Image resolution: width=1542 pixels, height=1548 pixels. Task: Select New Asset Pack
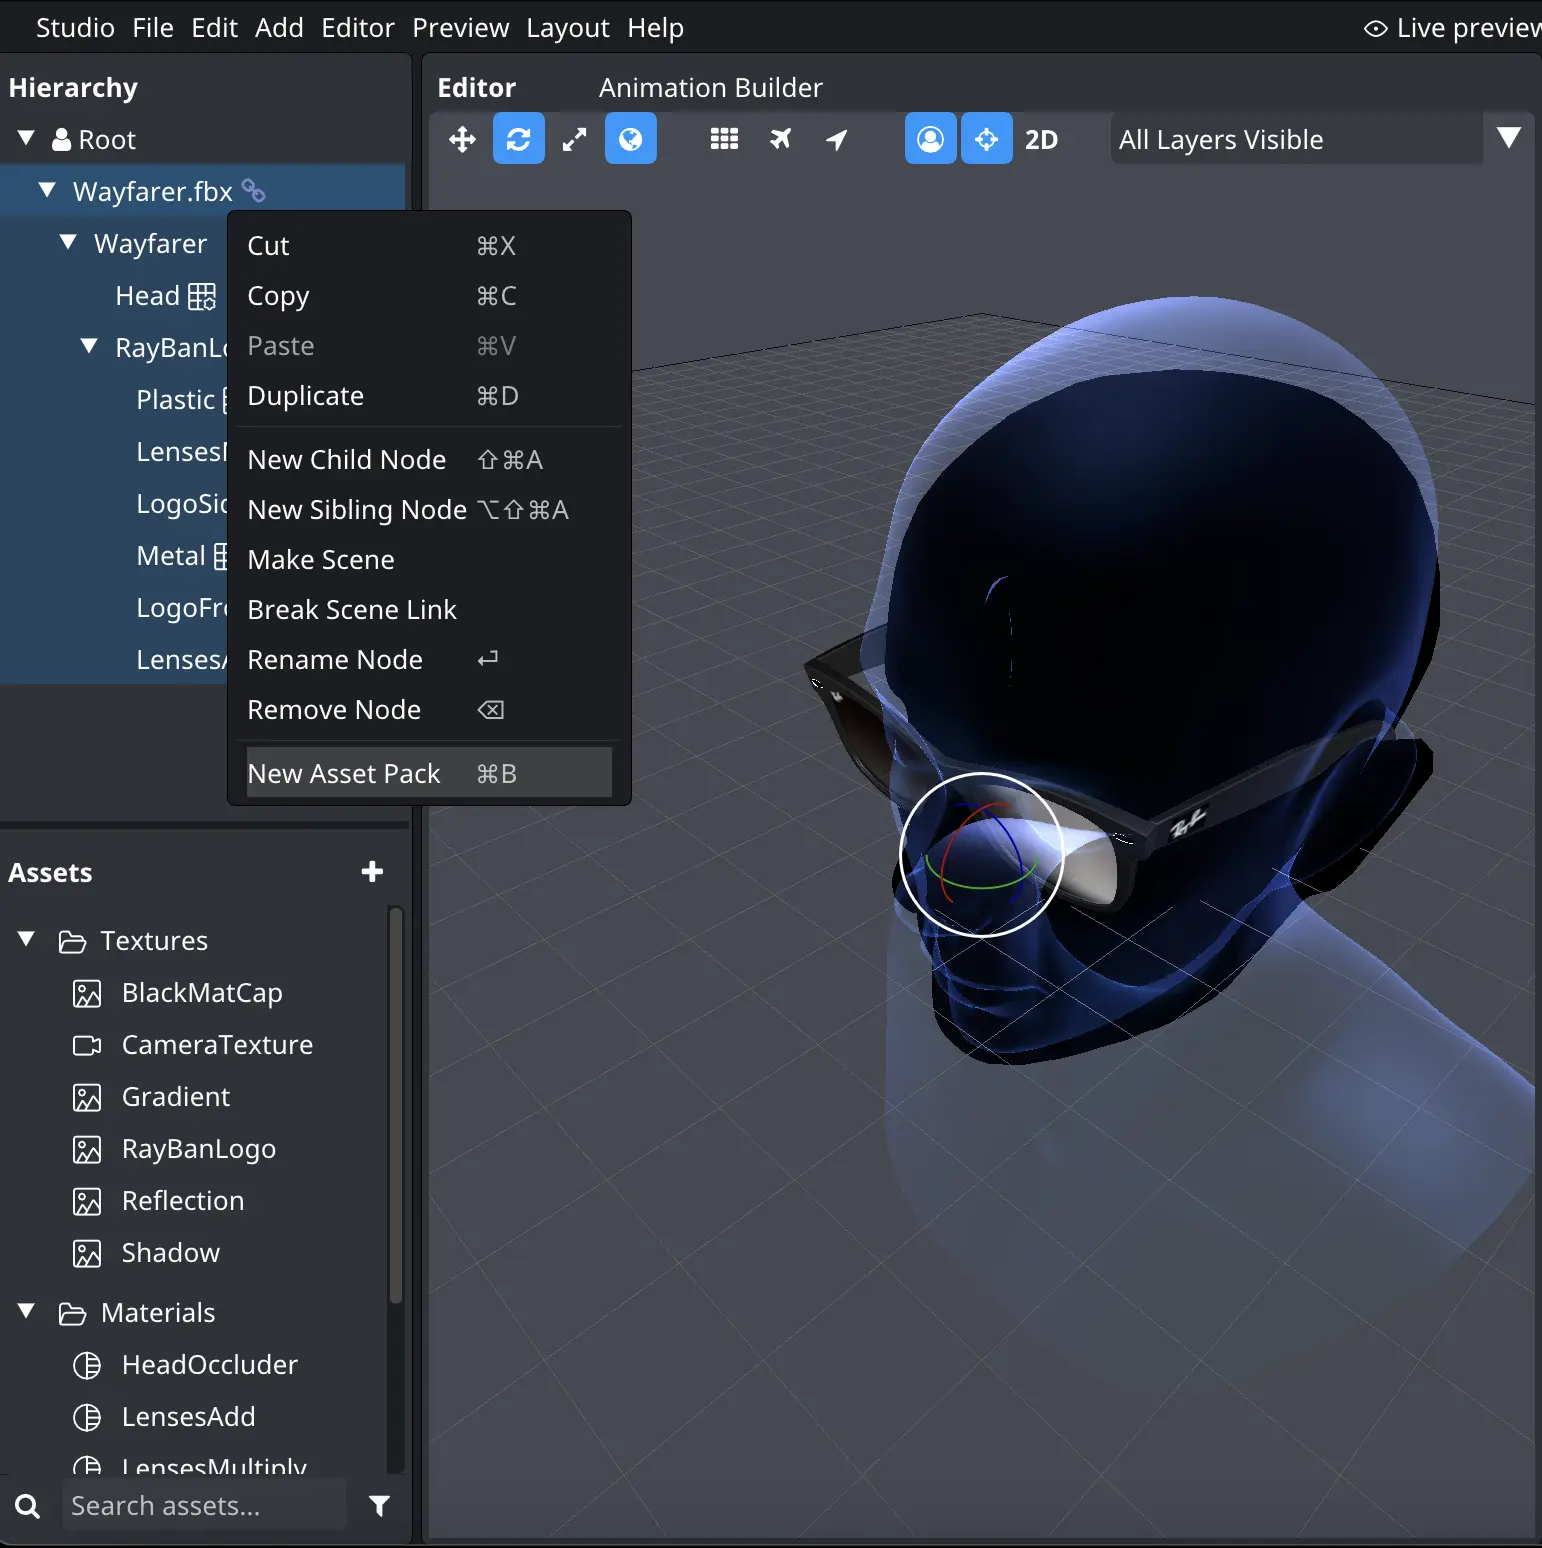pos(429,773)
